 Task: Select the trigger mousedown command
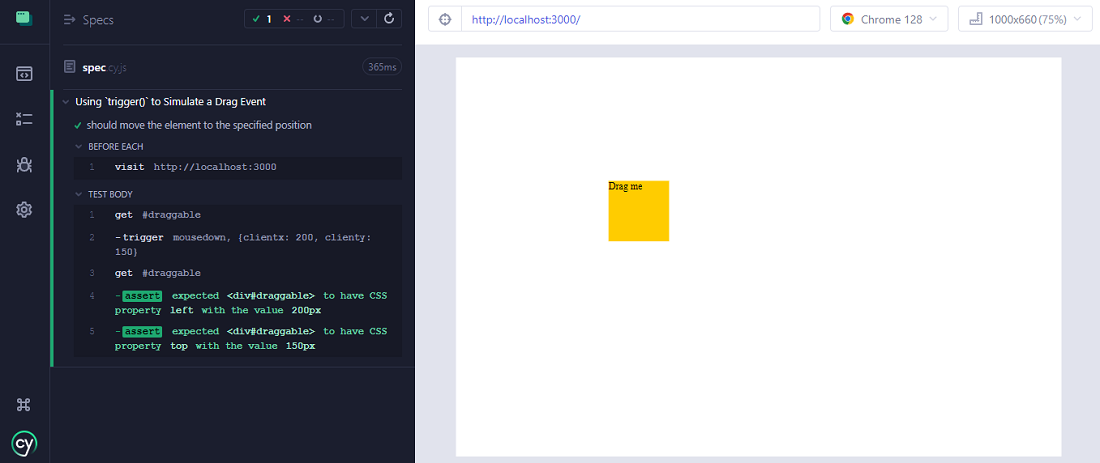click(238, 244)
